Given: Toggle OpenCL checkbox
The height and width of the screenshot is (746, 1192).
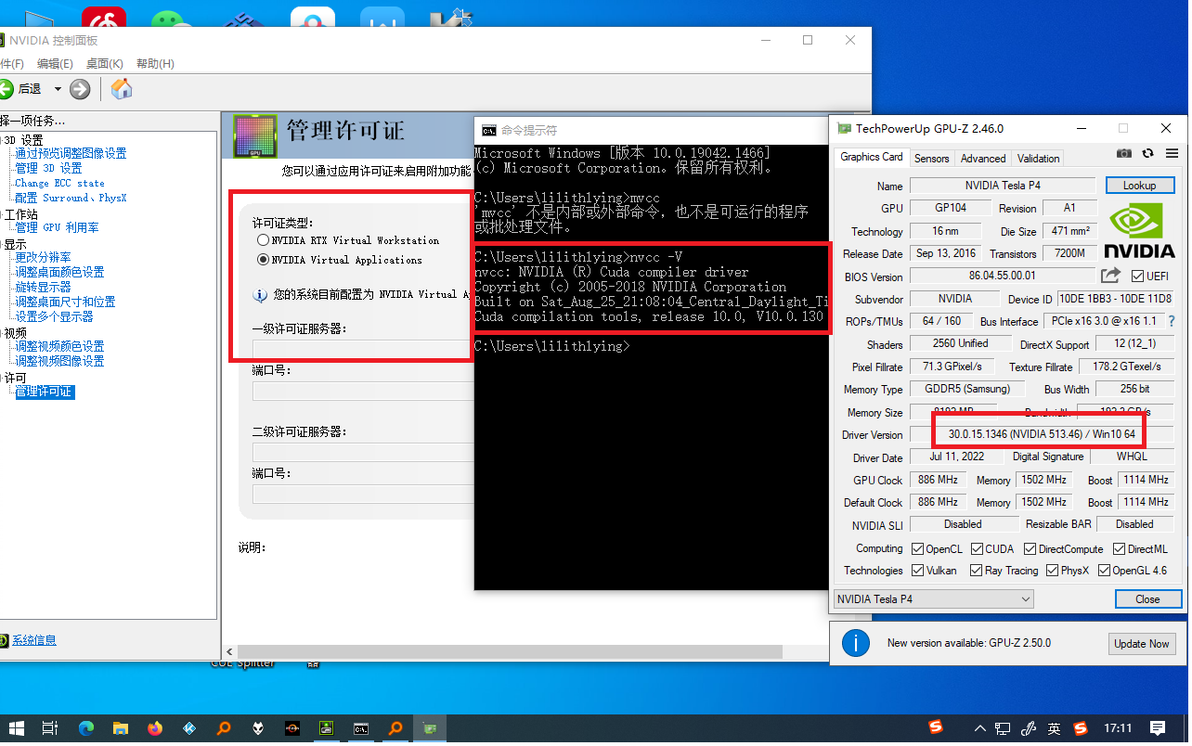Looking at the screenshot, I should (x=918, y=549).
